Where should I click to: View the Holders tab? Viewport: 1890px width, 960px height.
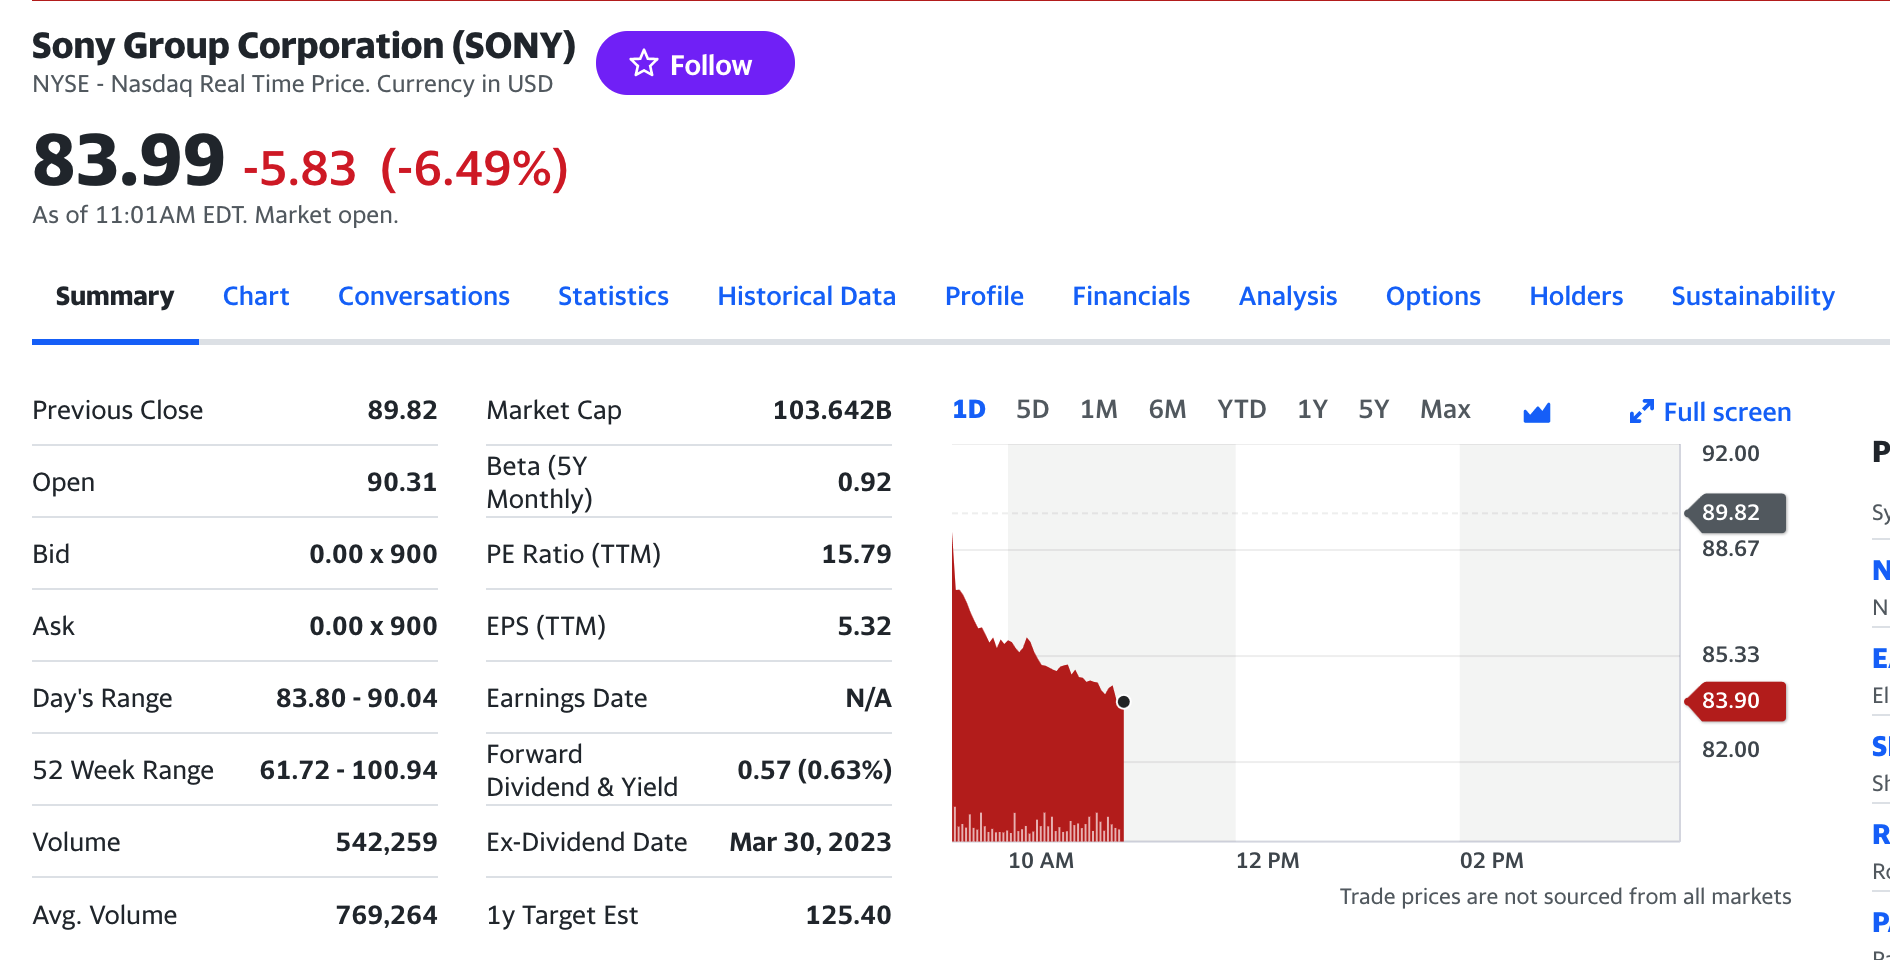[1576, 296]
